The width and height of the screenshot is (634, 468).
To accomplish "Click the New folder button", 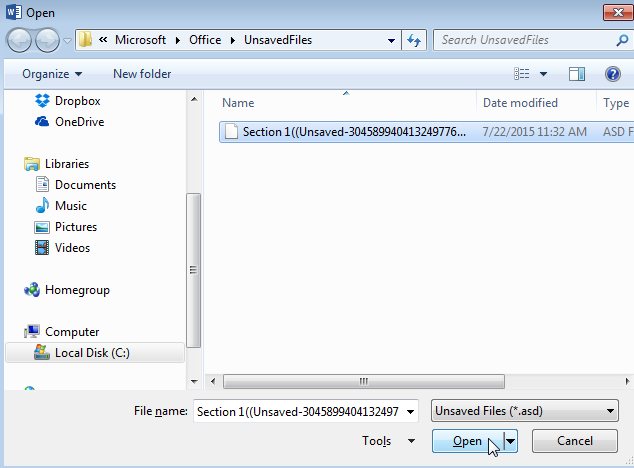I will (142, 74).
